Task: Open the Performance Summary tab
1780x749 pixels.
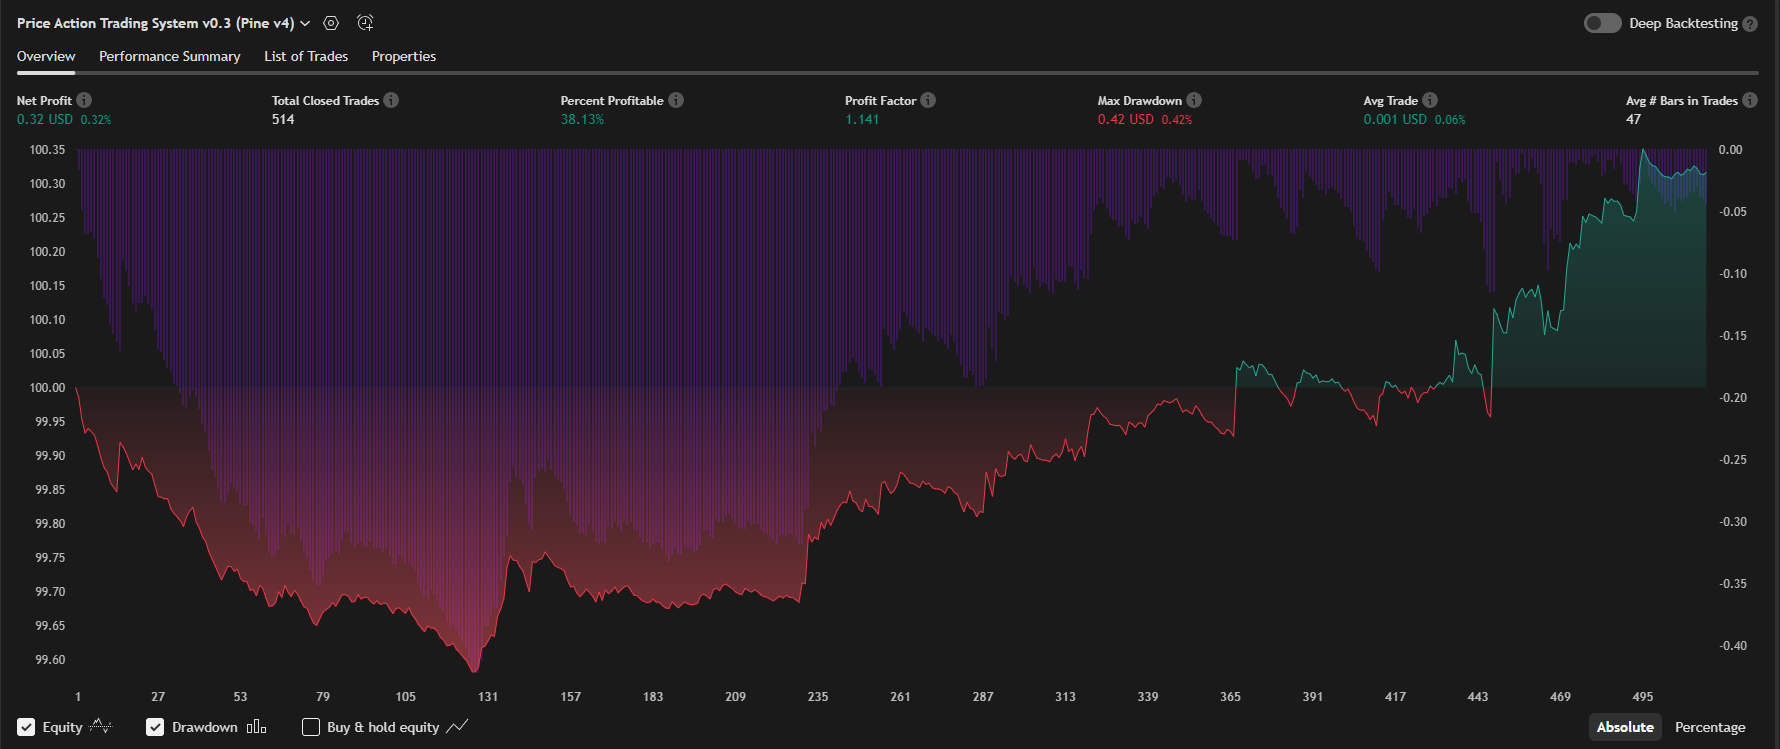Action: [x=169, y=56]
